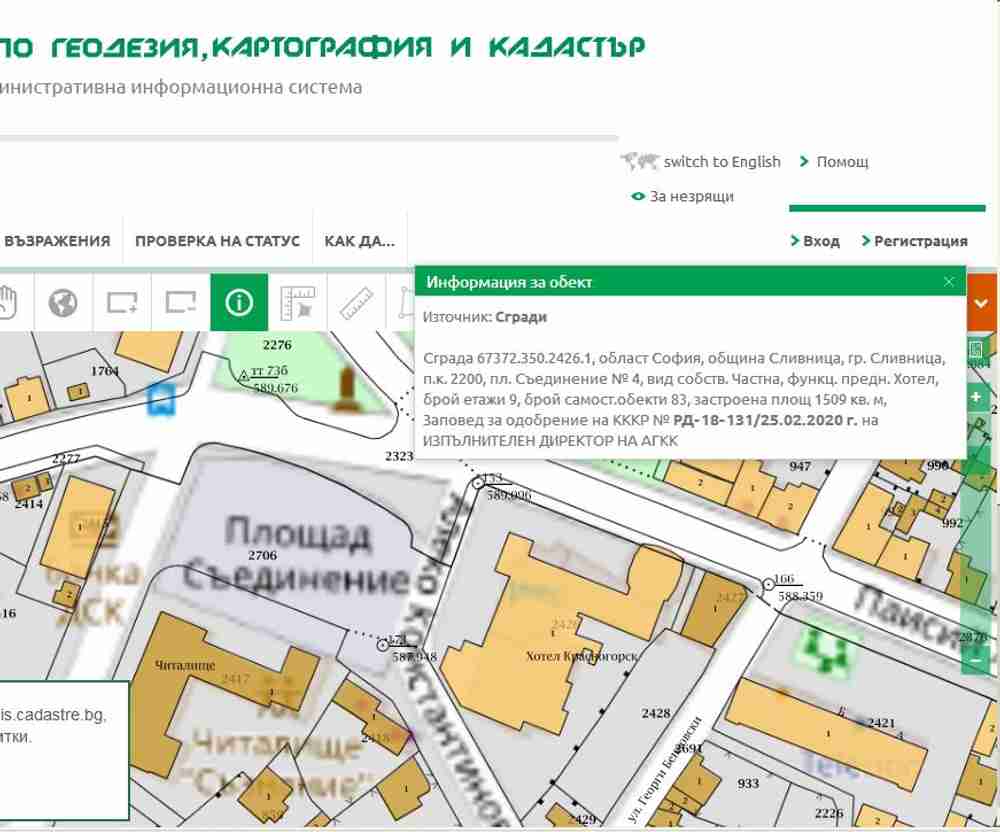Activate the zoom-out rectangle tool

point(181,302)
